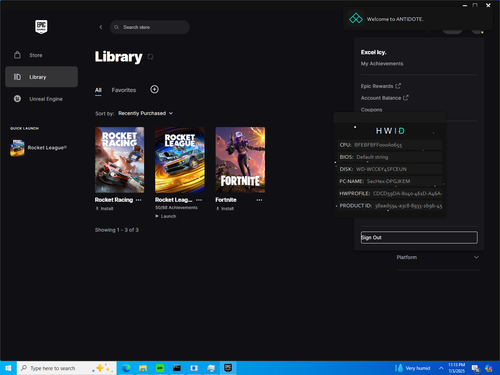500x375 pixels.
Task: Click the Search store field
Action: pyautogui.click(x=150, y=27)
